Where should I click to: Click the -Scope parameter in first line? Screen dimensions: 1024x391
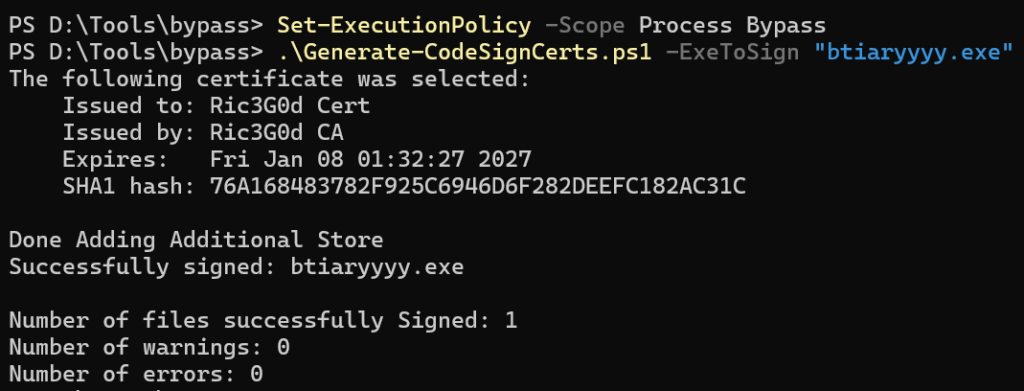pyautogui.click(x=584, y=26)
